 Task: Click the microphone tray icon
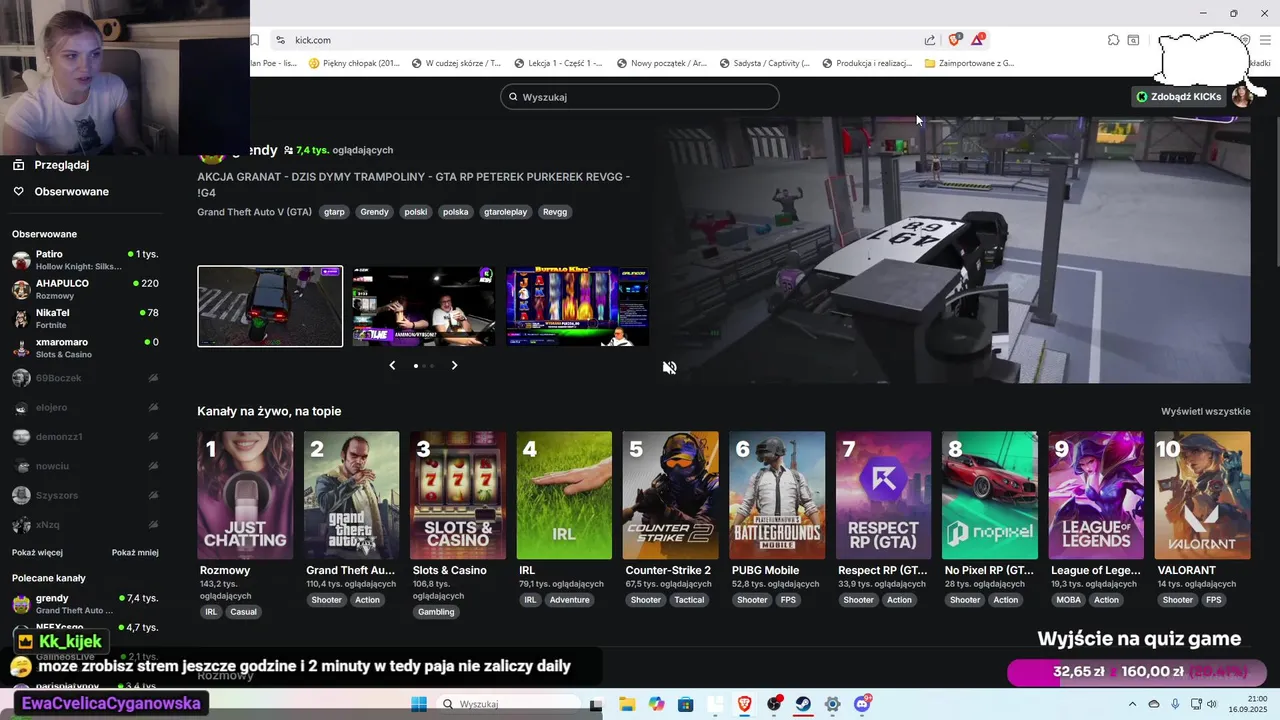[x=1175, y=704]
